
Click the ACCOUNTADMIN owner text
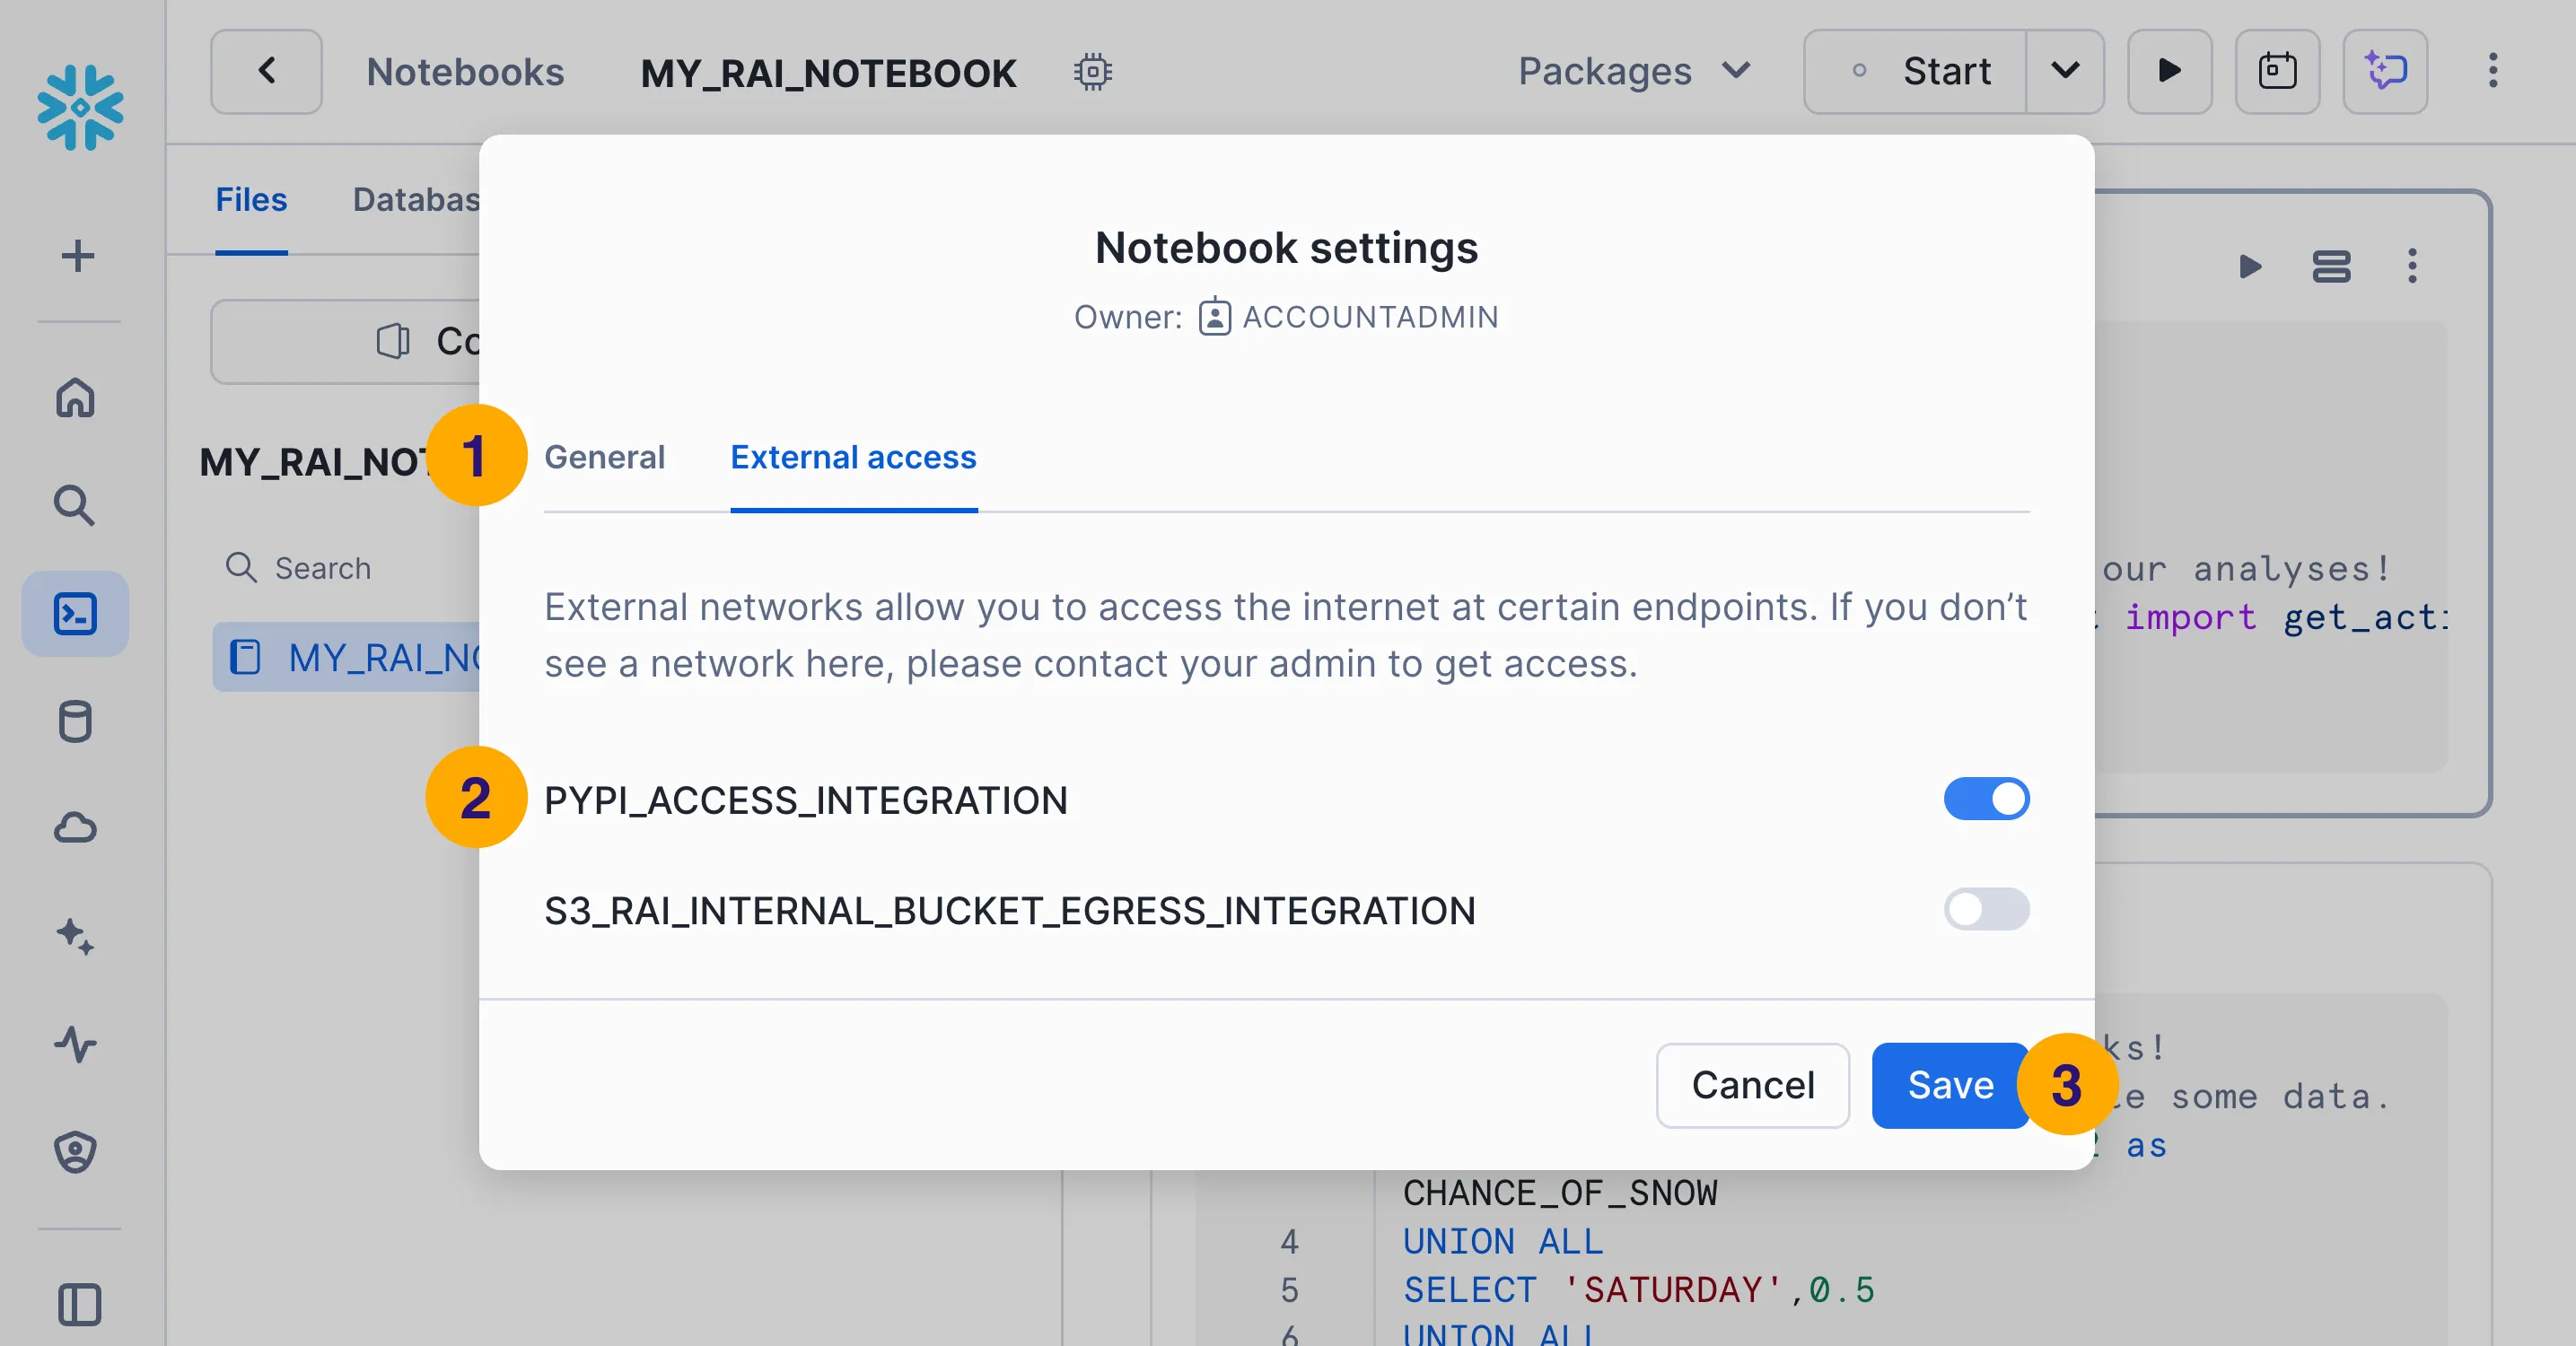(1370, 317)
